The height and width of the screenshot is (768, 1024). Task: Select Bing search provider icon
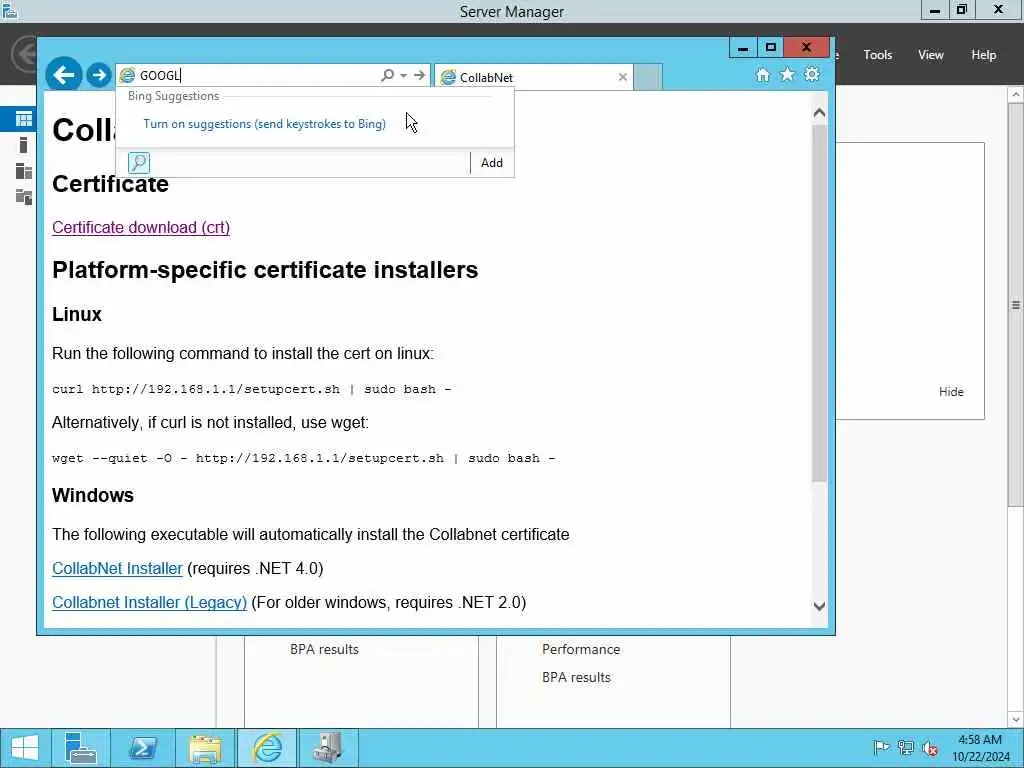coord(139,163)
